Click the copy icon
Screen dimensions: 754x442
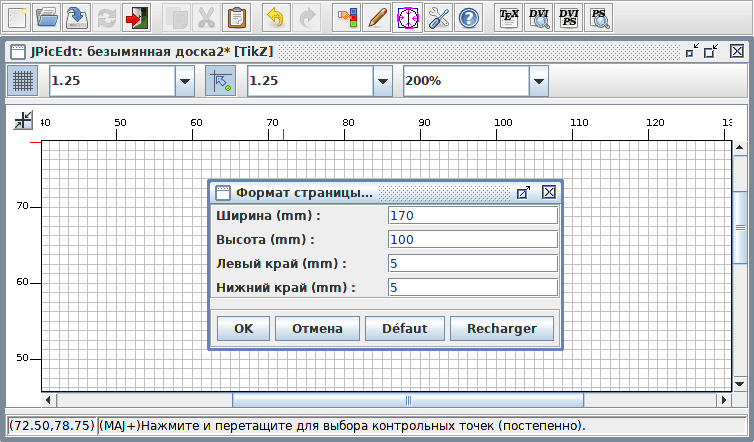point(176,18)
